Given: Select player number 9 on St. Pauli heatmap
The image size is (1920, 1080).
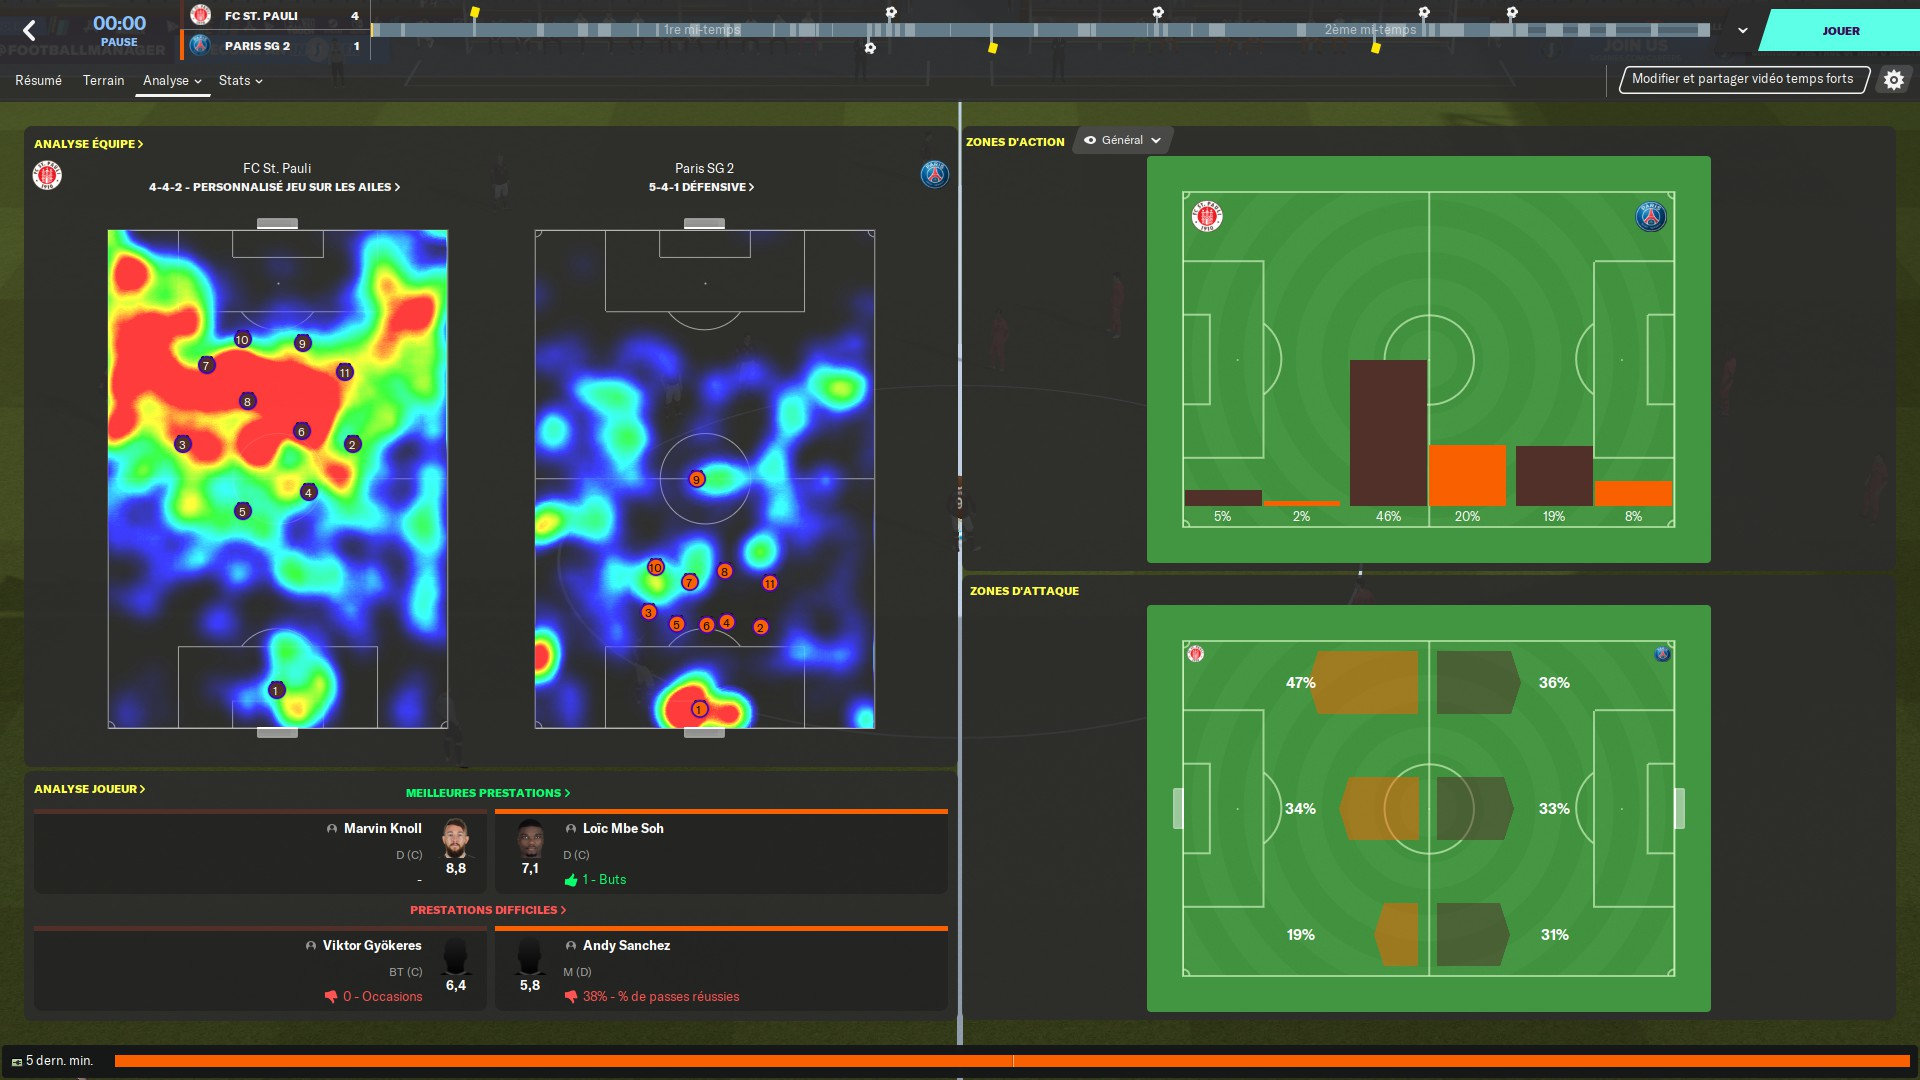Looking at the screenshot, I should click(302, 344).
